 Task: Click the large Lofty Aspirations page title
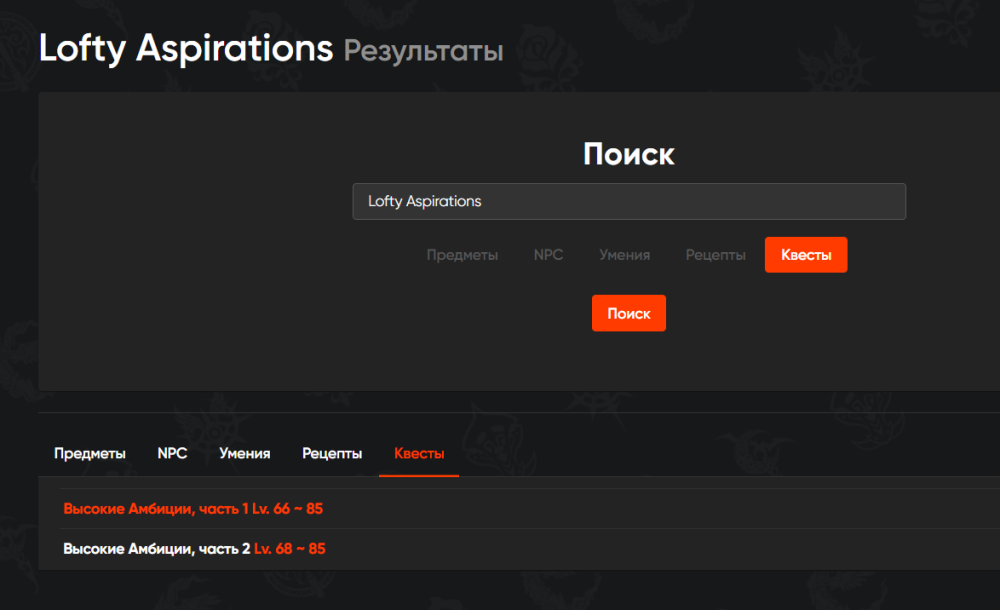[x=186, y=48]
